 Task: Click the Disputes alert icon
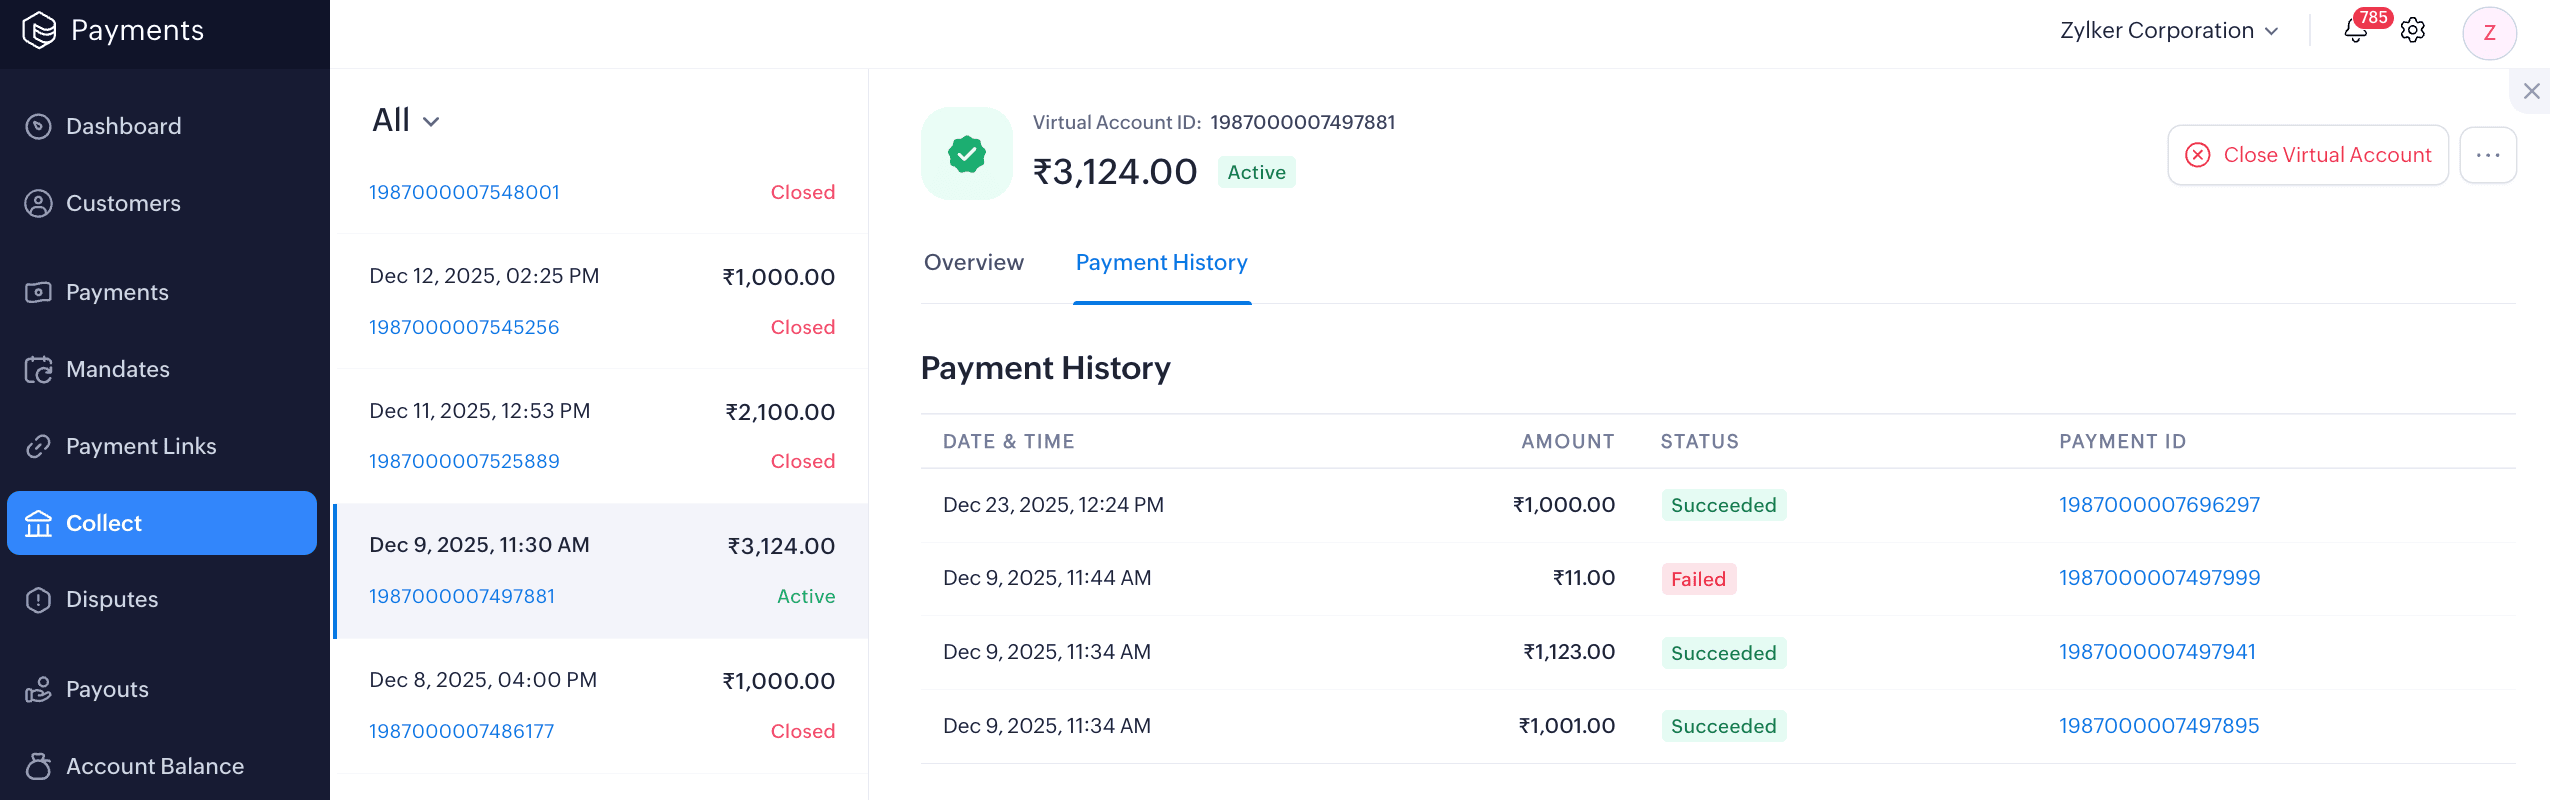[38, 599]
